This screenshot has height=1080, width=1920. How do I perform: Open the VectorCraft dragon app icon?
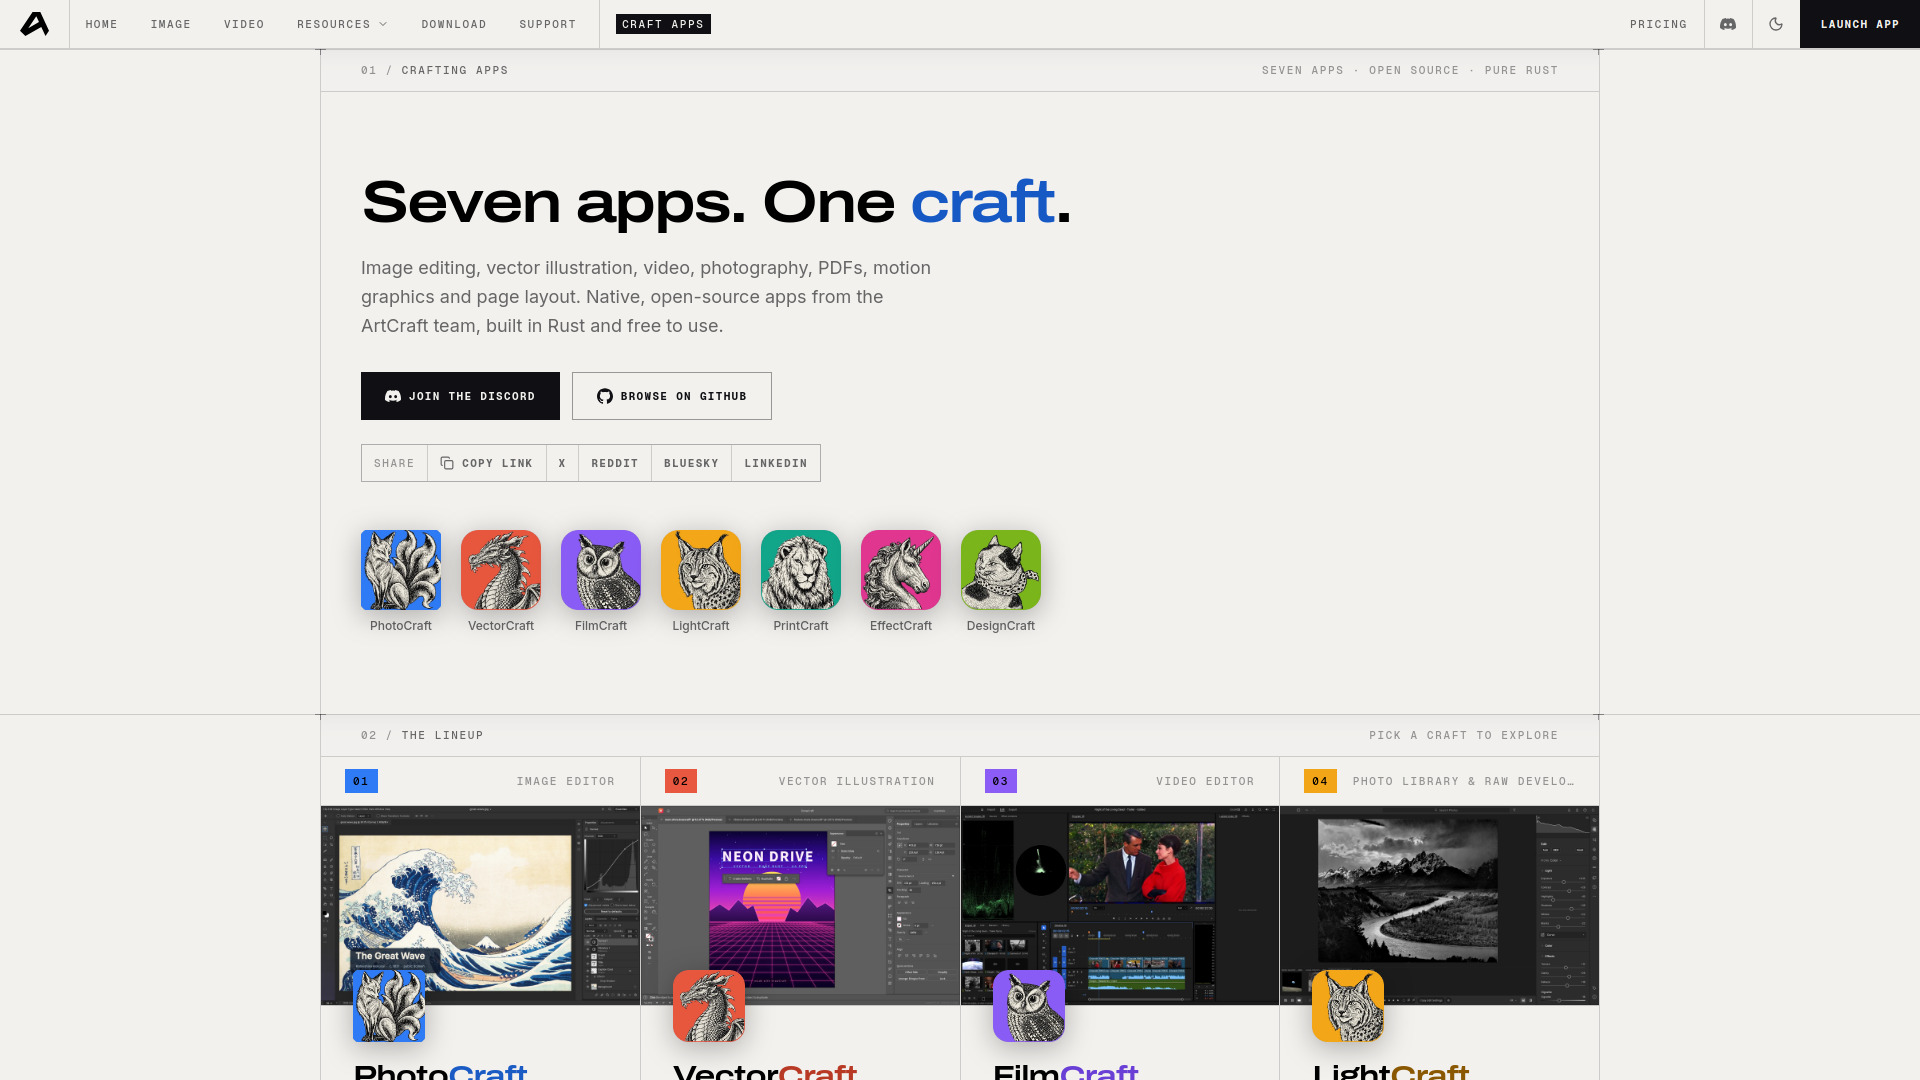(x=501, y=570)
